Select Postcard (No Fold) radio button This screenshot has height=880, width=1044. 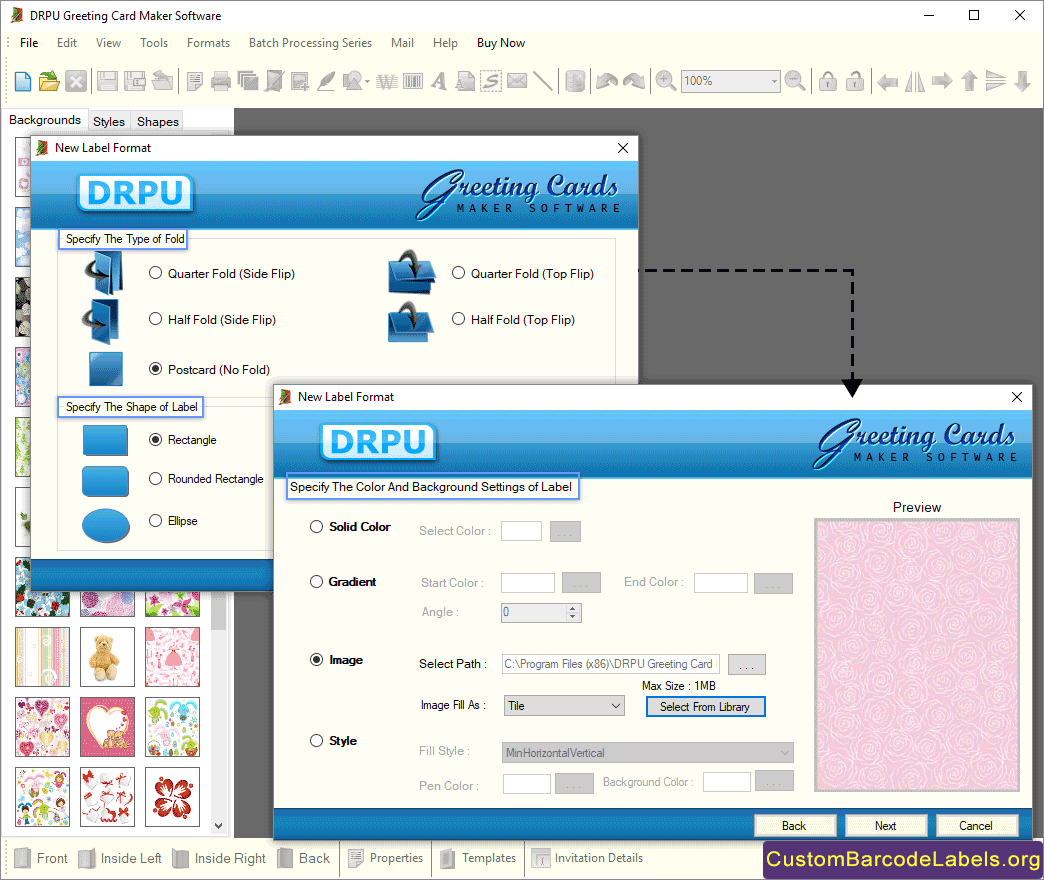click(x=155, y=369)
